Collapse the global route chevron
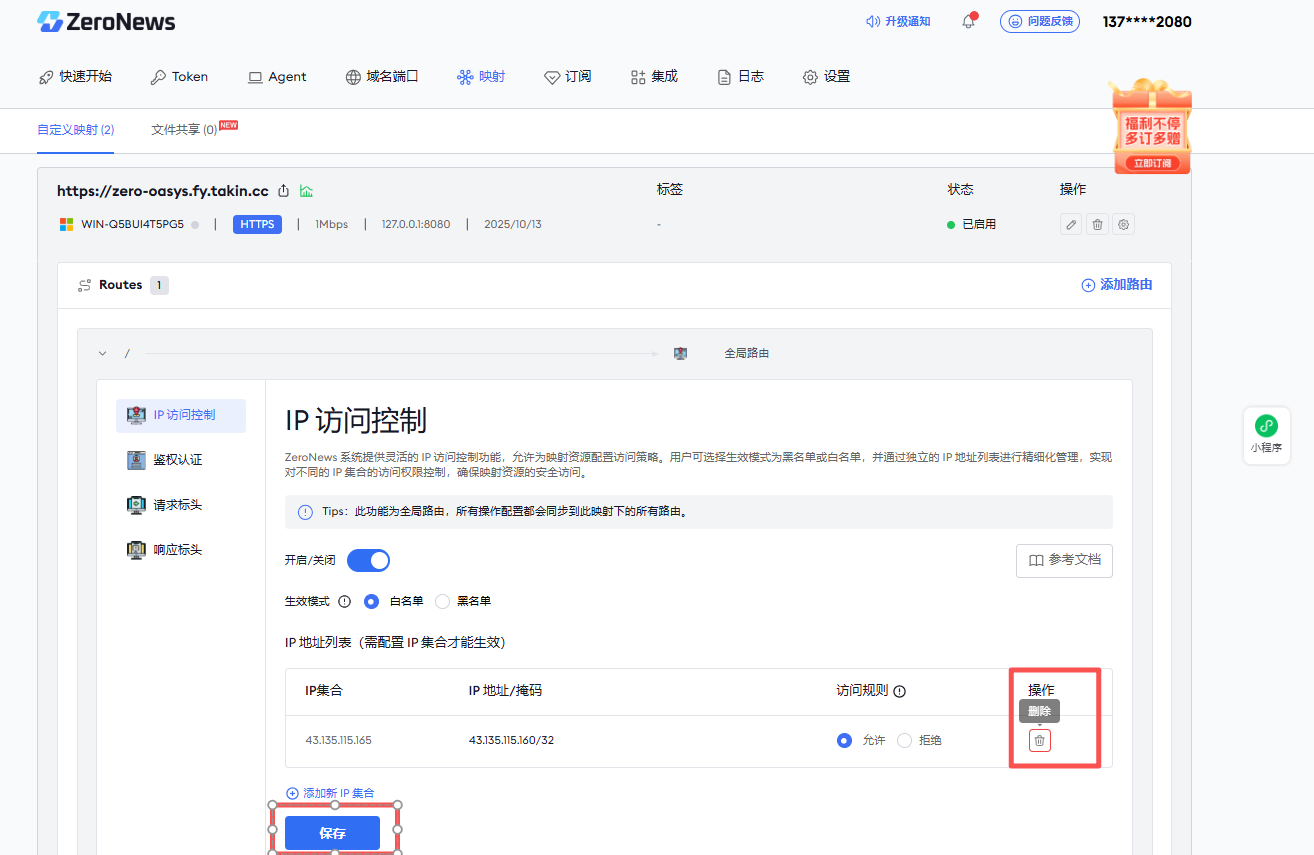 [102, 353]
